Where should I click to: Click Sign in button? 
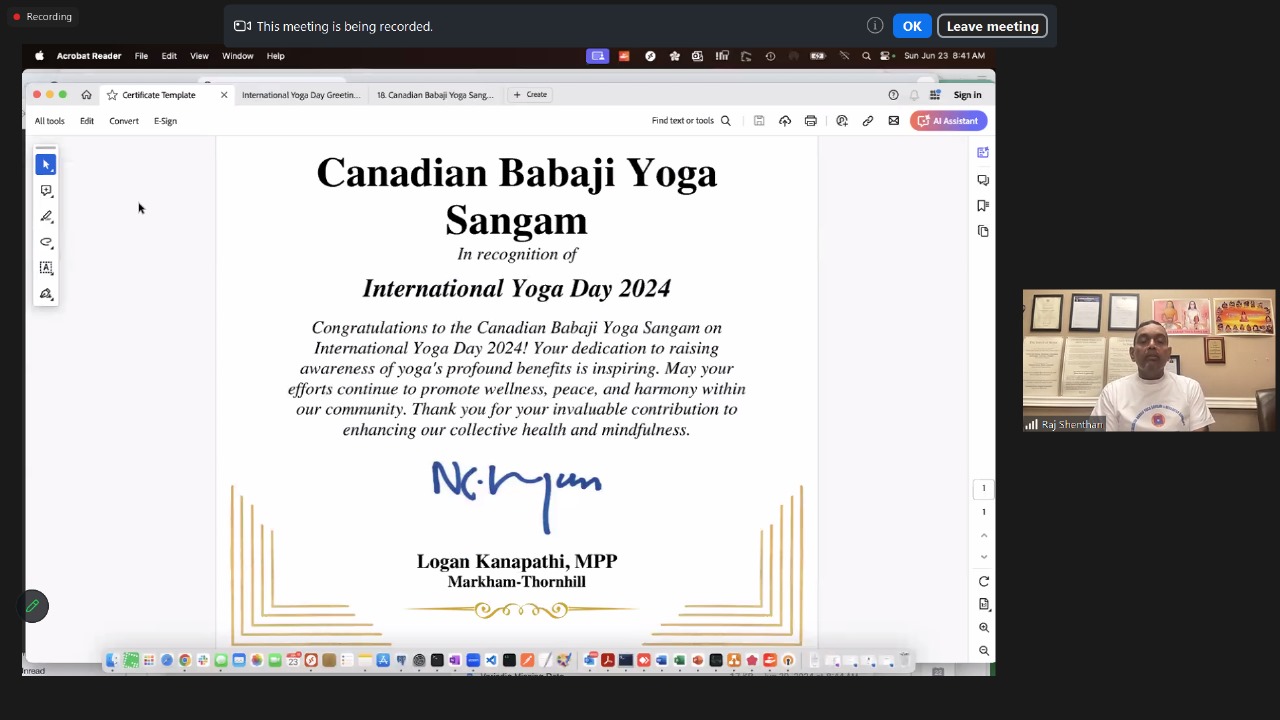pyautogui.click(x=967, y=95)
